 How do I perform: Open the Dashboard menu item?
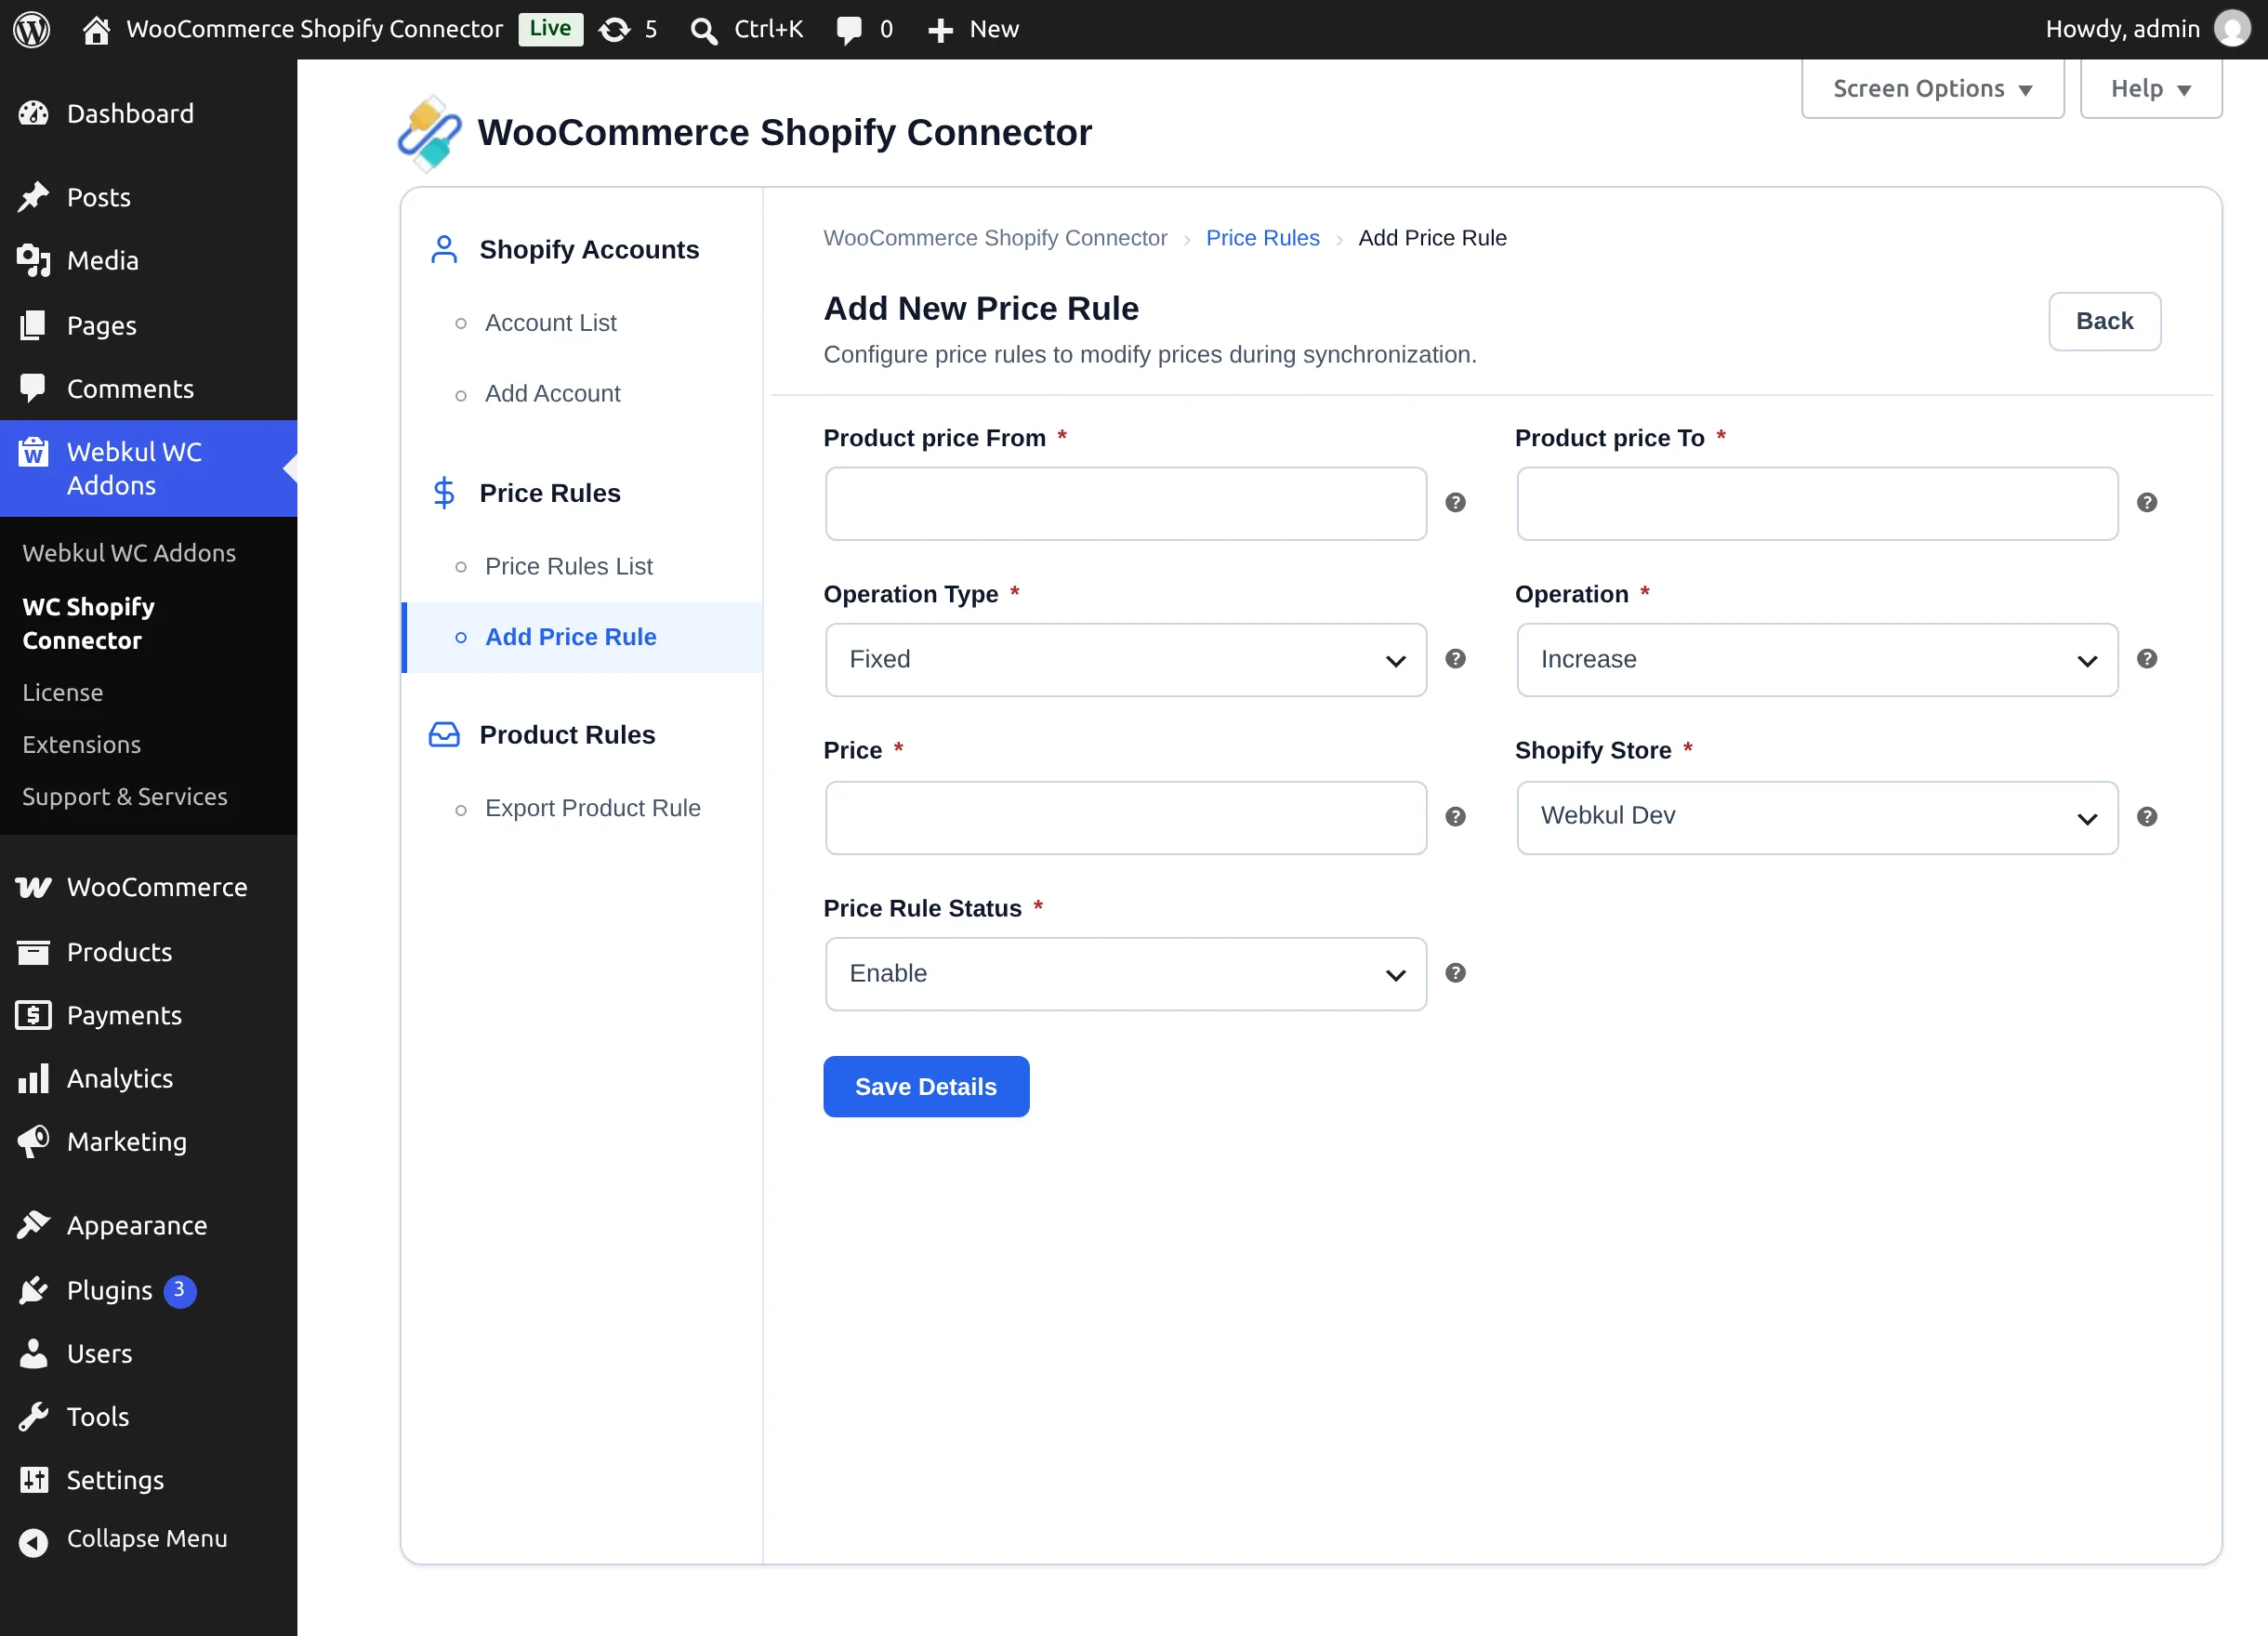(x=148, y=114)
